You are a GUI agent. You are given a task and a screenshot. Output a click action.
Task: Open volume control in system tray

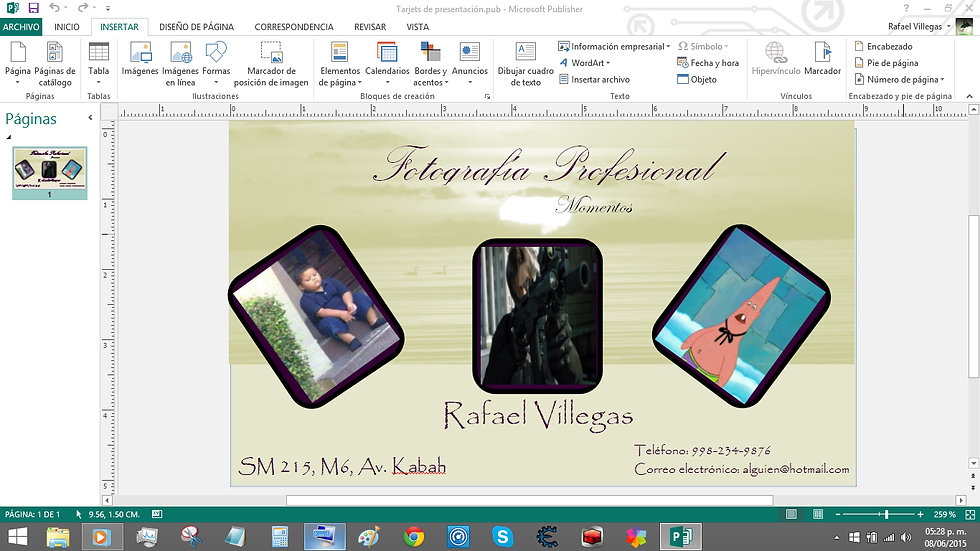(x=906, y=537)
